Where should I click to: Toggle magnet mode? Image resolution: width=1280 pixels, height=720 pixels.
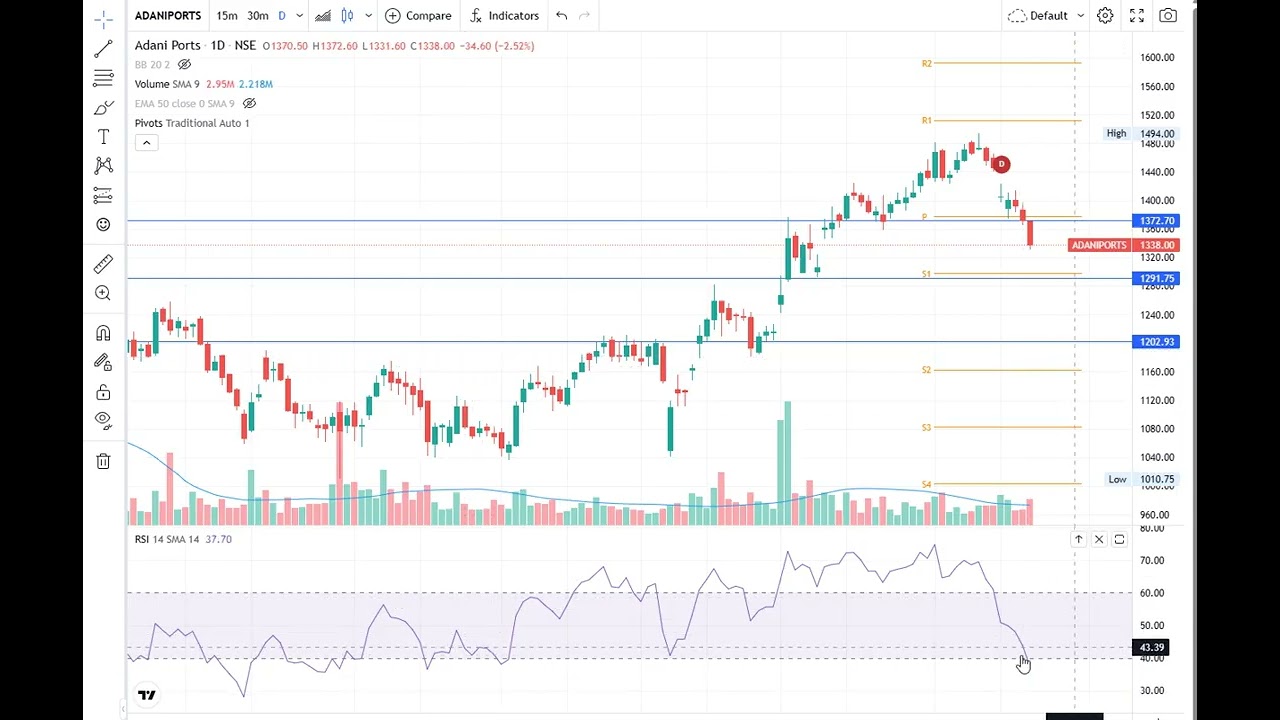tap(103, 333)
